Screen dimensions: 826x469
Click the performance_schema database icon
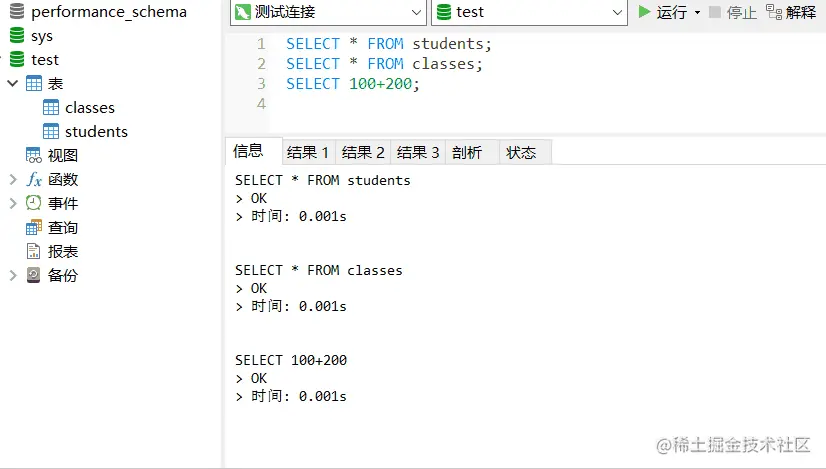tap(17, 11)
